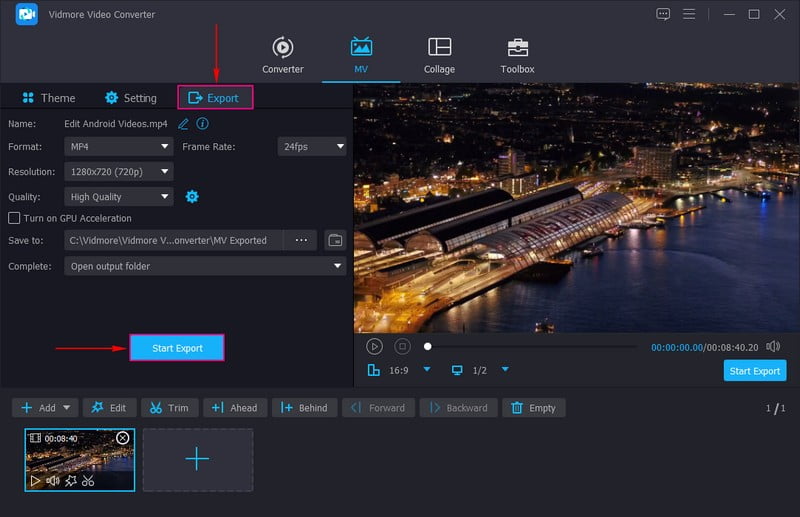Open the Frame Rate 24fps dropdown
Viewport: 800px width, 517px height.
point(312,147)
